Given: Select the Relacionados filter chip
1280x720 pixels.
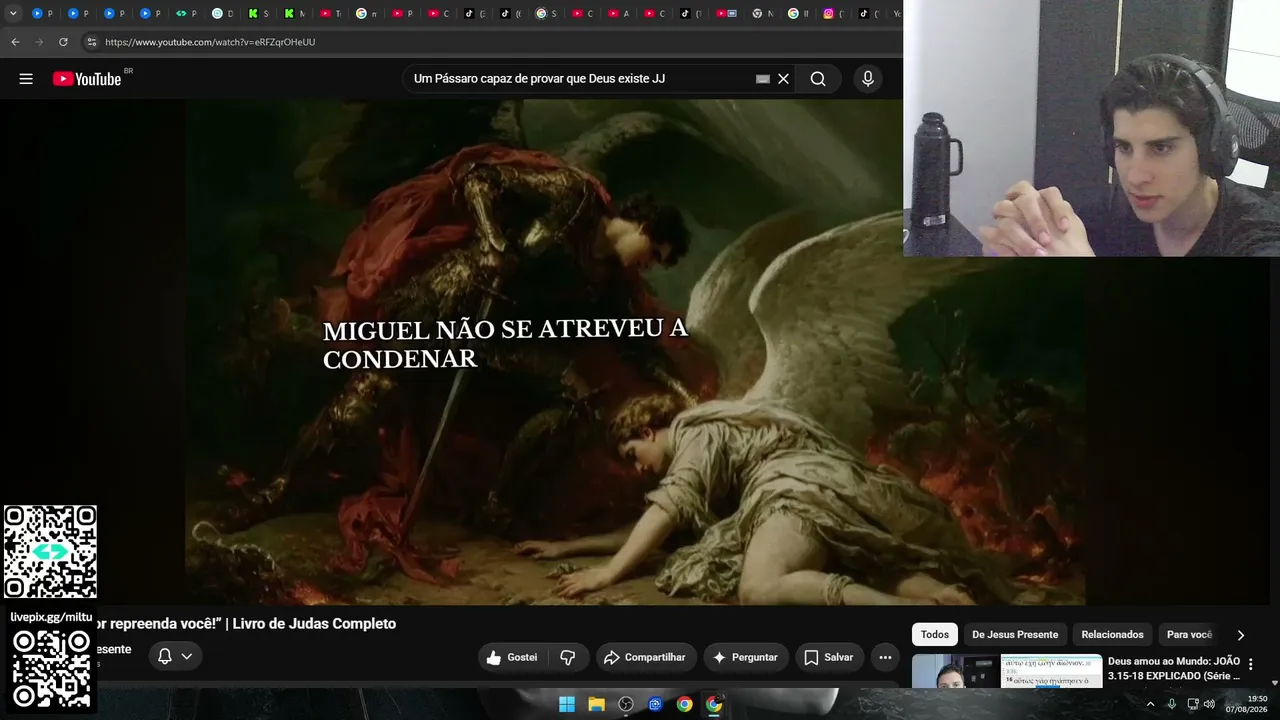Looking at the screenshot, I should pyautogui.click(x=1112, y=634).
